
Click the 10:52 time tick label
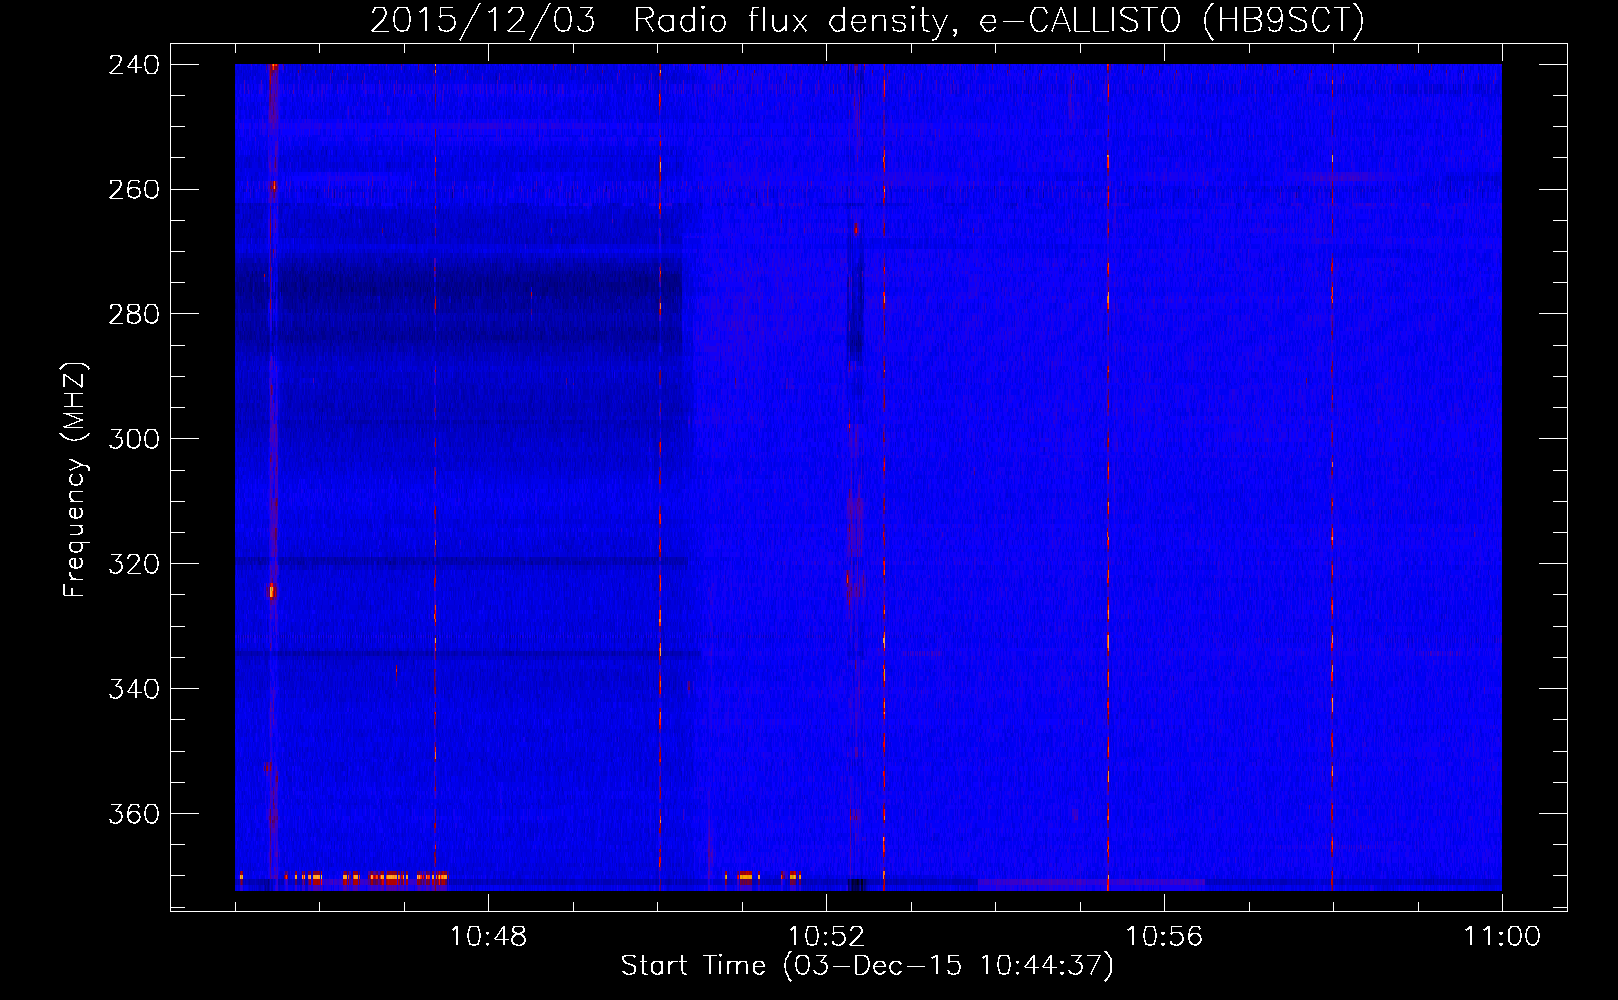point(826,937)
